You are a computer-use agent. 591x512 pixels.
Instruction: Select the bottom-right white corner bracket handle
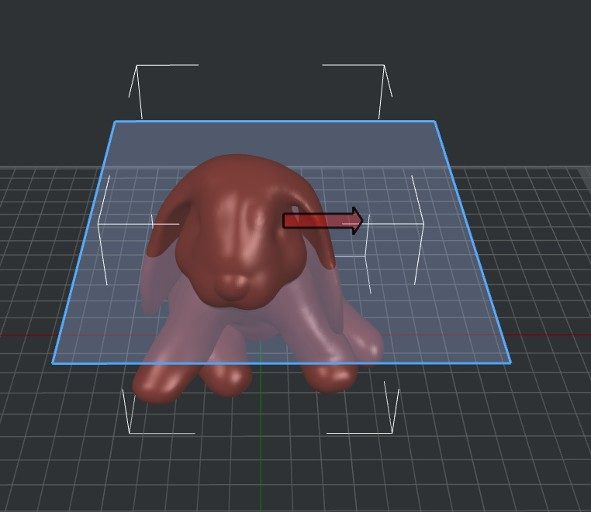point(363,408)
